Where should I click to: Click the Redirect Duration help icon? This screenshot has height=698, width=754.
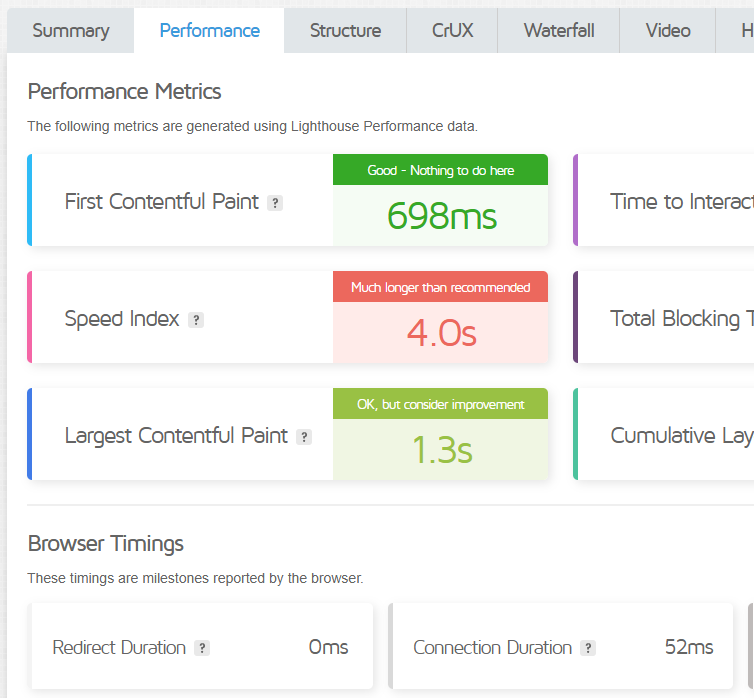(x=202, y=648)
